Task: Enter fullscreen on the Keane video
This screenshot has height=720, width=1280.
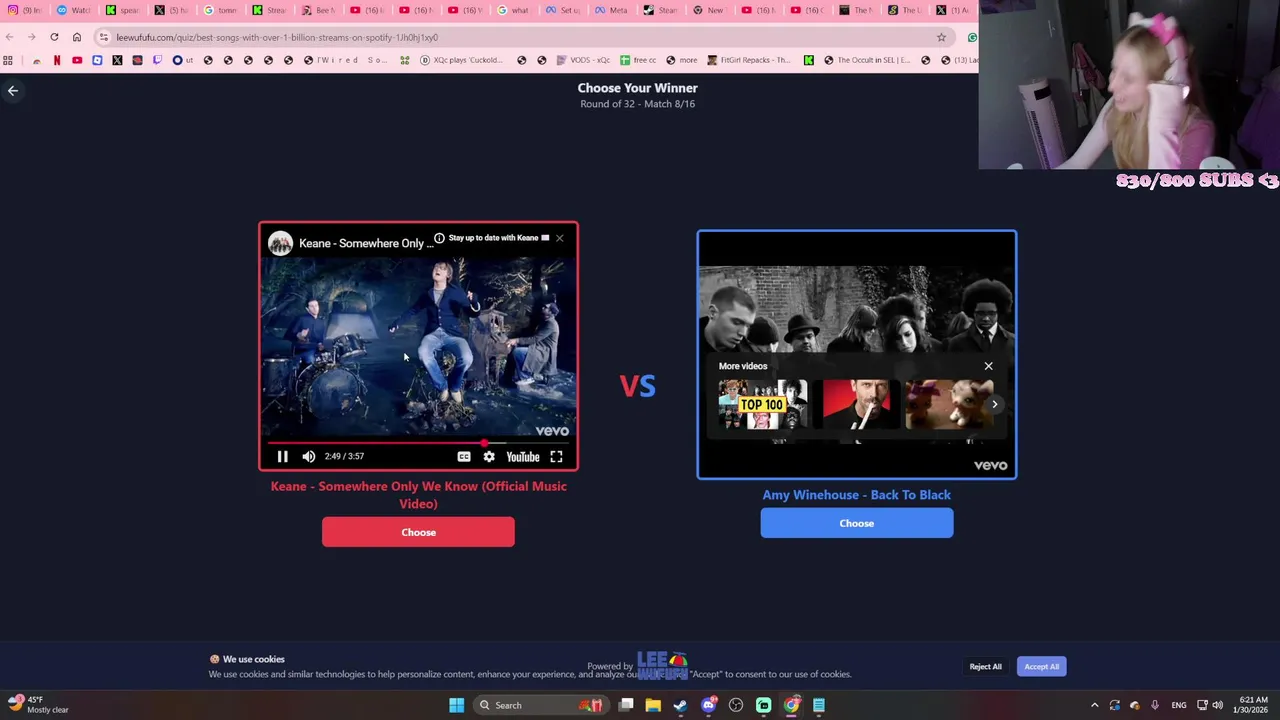Action: [556, 457]
